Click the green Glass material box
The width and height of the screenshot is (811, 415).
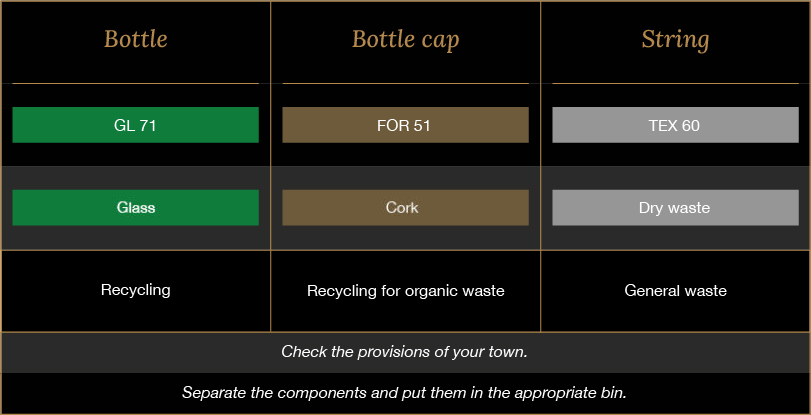(136, 208)
